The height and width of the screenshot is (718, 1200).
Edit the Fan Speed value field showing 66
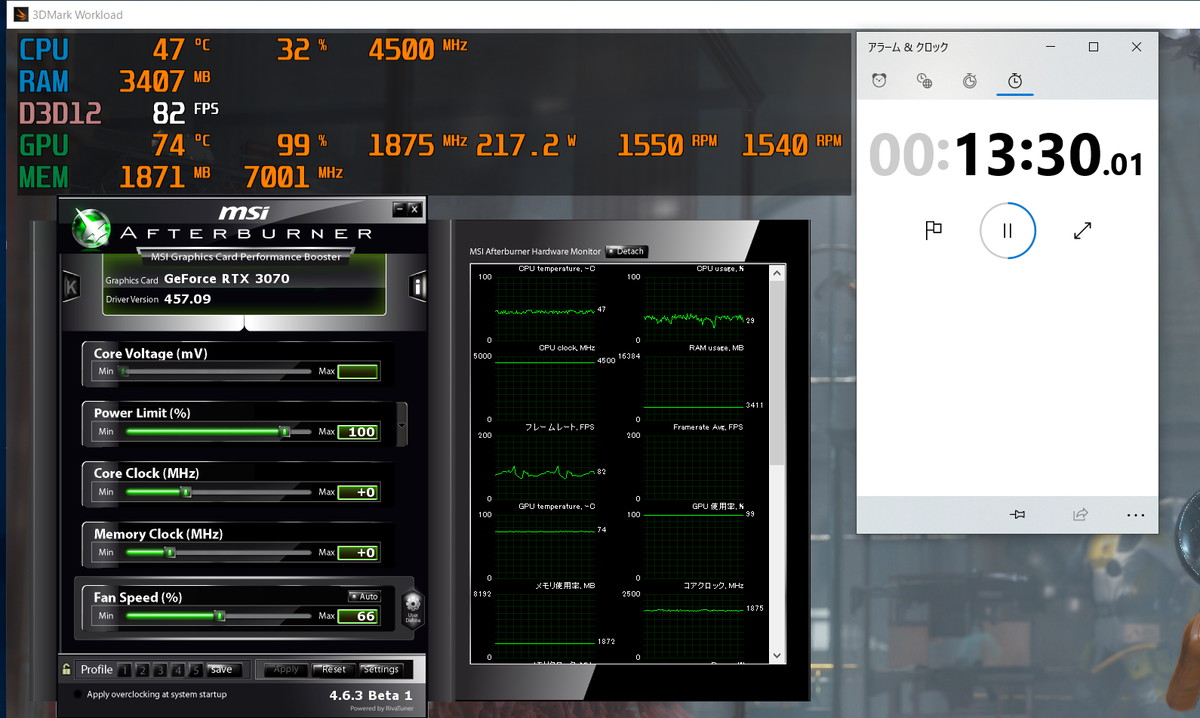pyautogui.click(x=358, y=616)
